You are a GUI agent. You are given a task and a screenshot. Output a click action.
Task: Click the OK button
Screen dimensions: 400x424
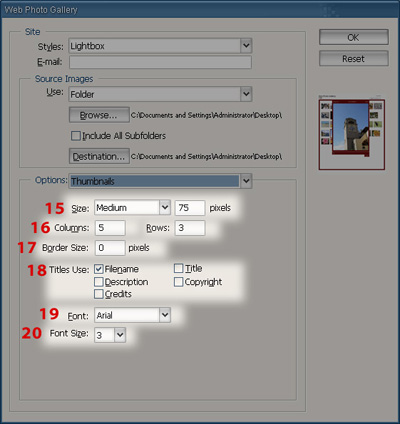click(354, 37)
